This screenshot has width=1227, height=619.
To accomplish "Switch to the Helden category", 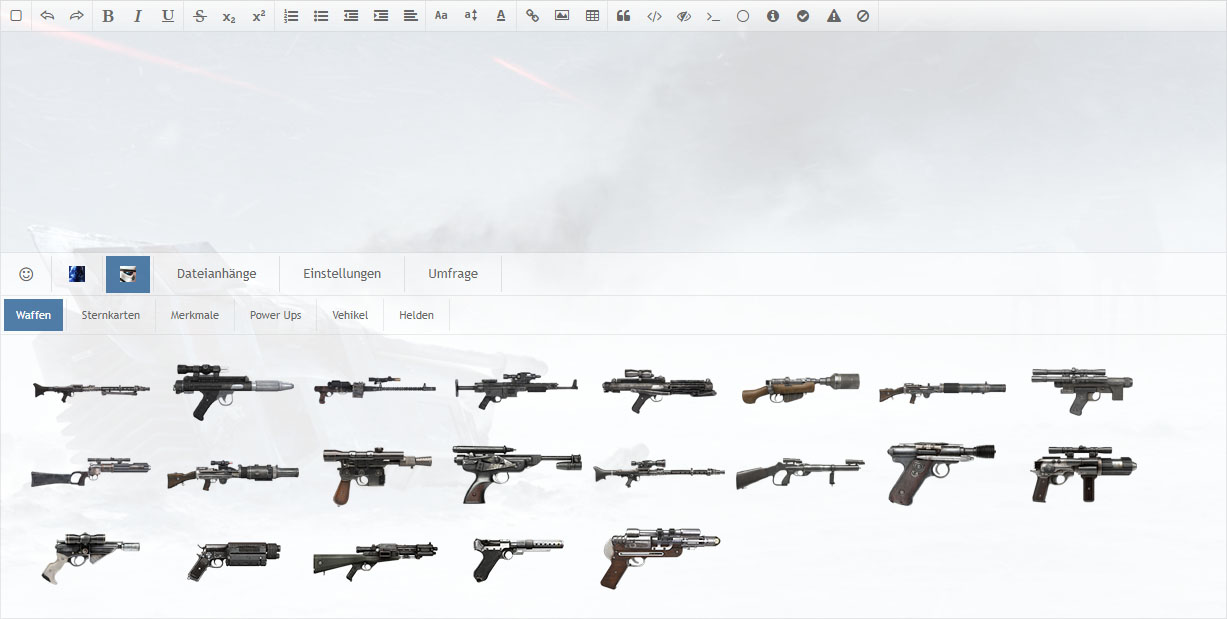I will 416,315.
